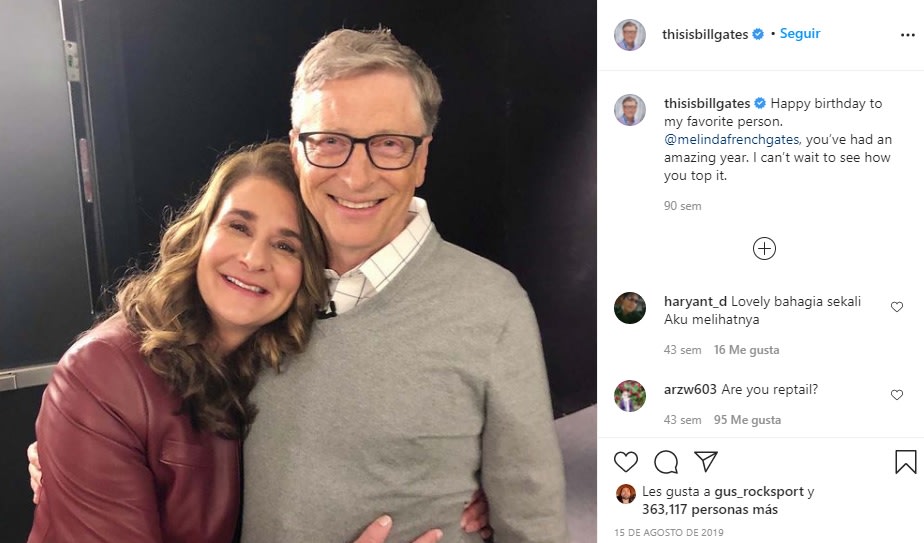
Task: View likes on haryant_d's comment, 16 Me gusta
Action: 746,350
